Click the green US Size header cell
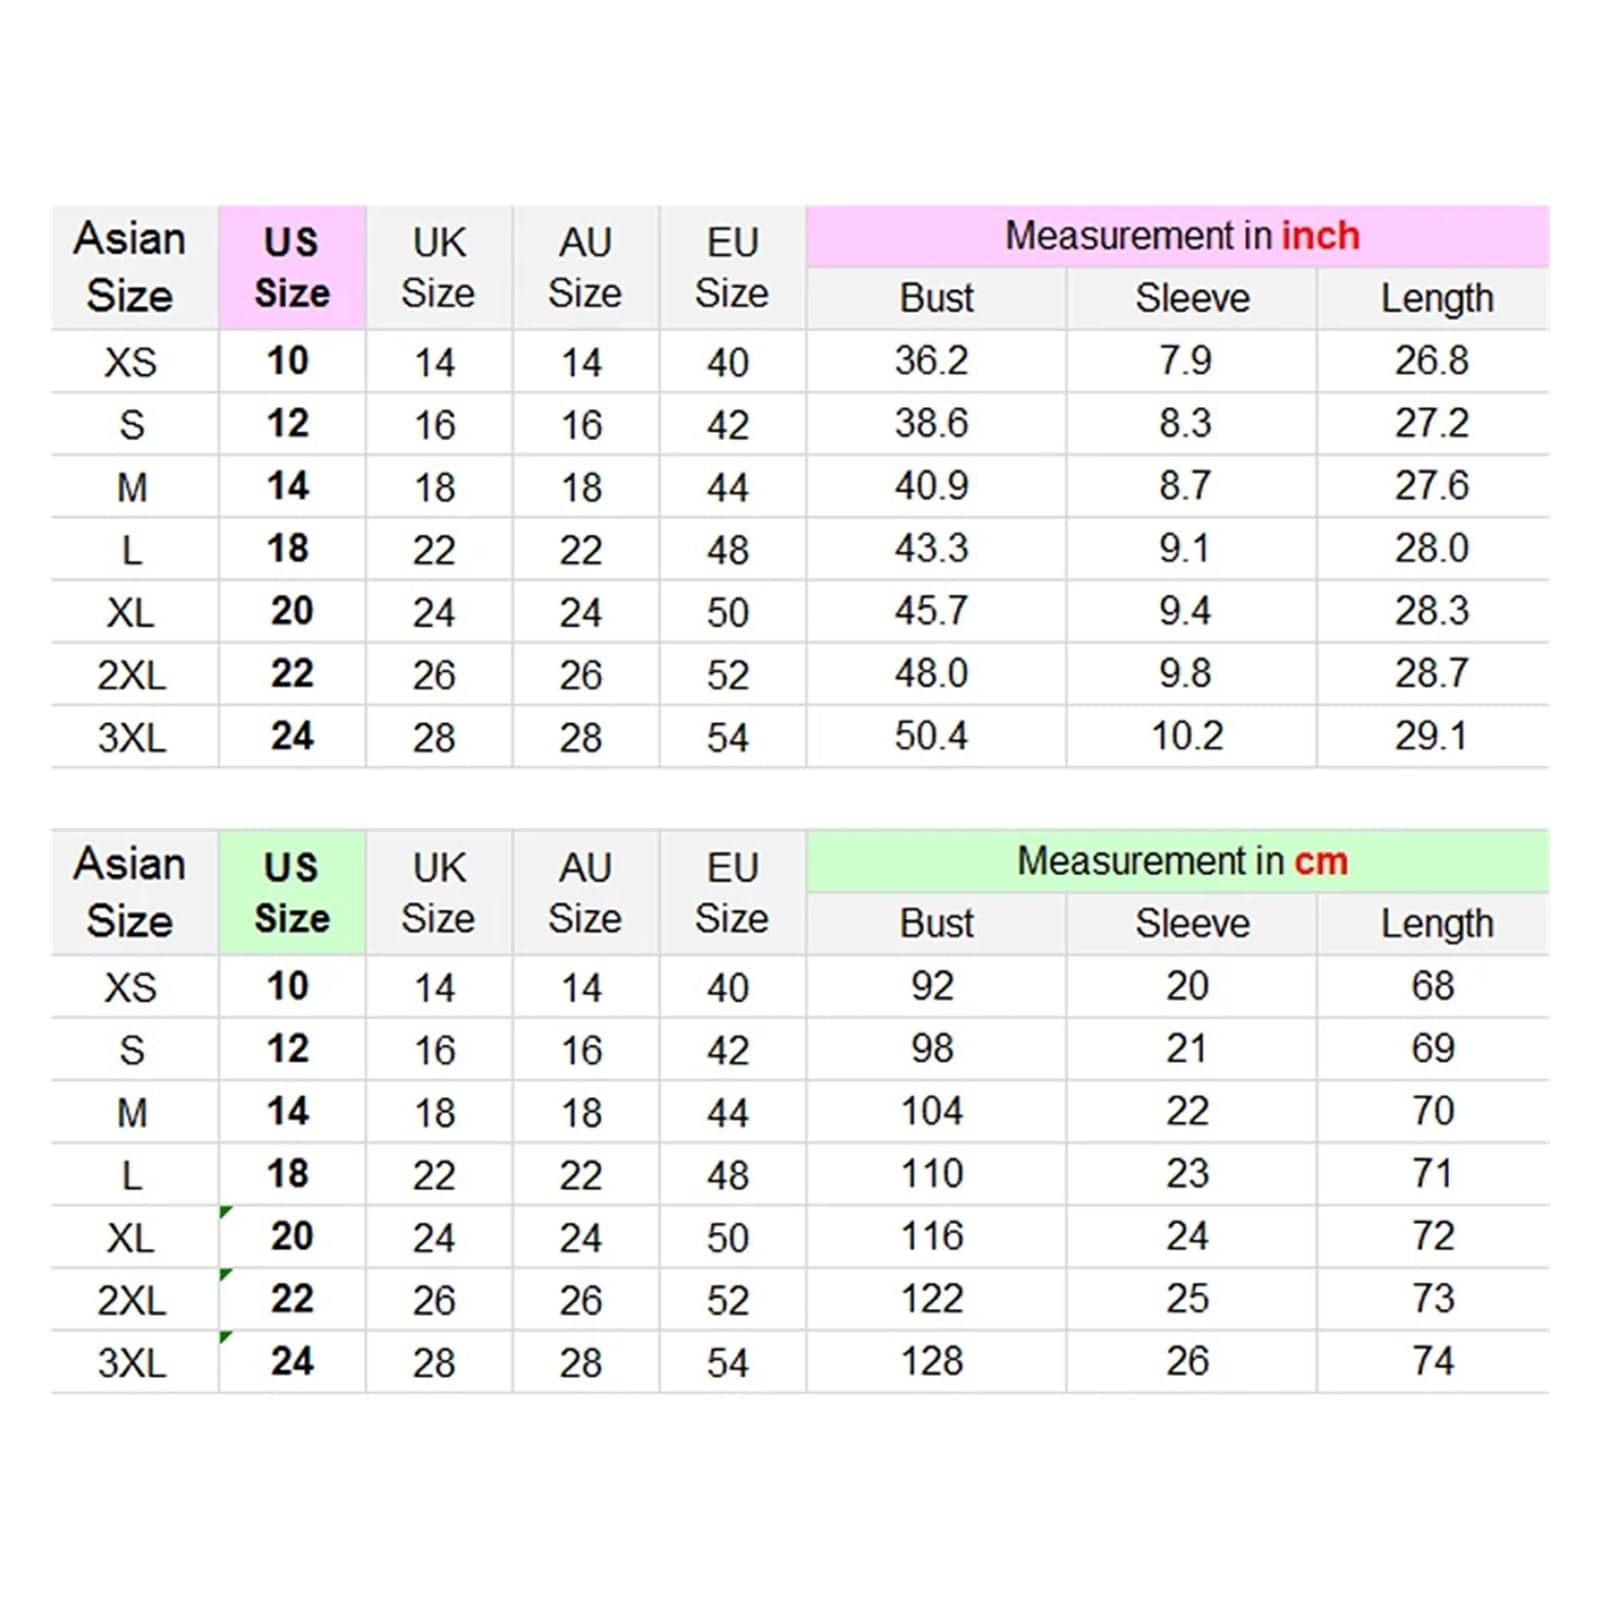Screen dimensions: 1600x1600 point(292,892)
